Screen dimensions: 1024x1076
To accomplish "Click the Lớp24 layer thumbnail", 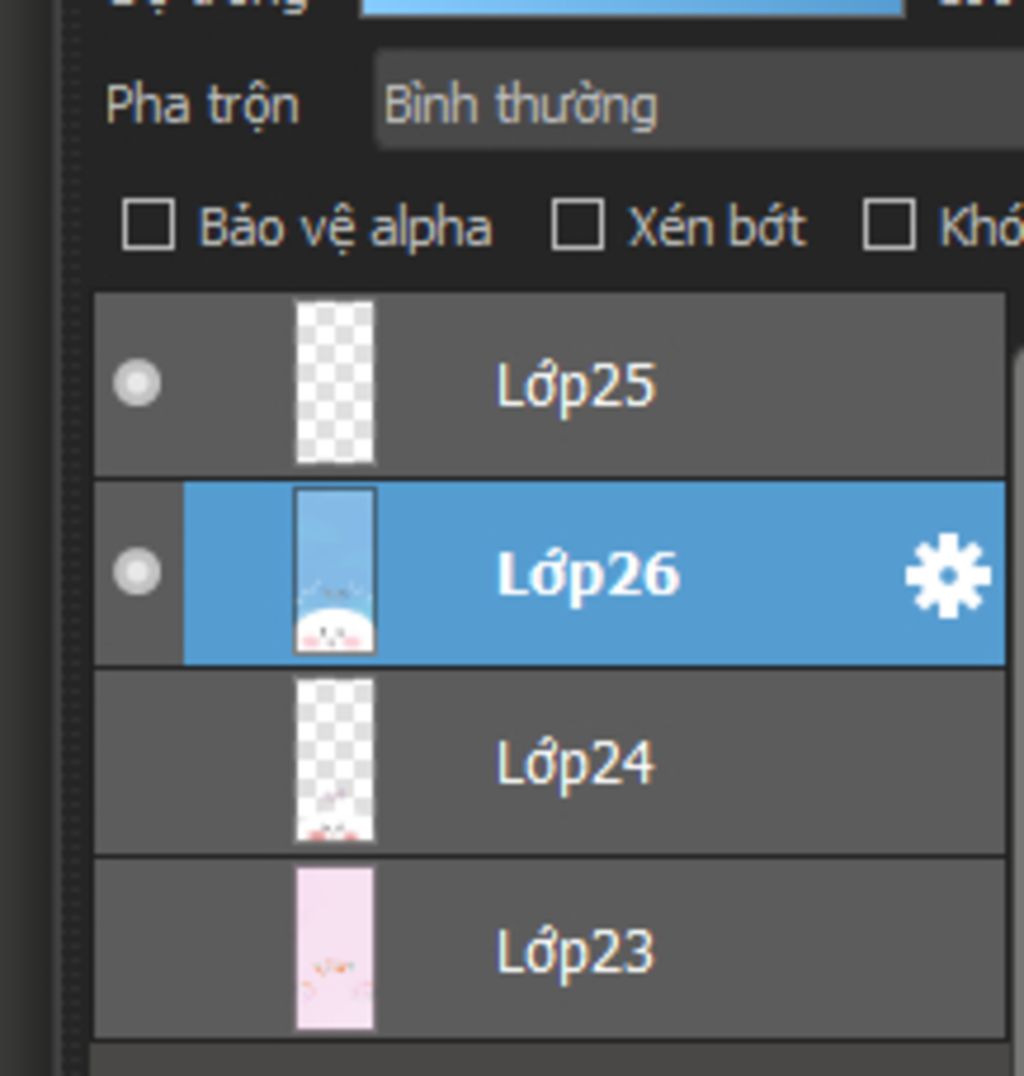I will point(335,761).
